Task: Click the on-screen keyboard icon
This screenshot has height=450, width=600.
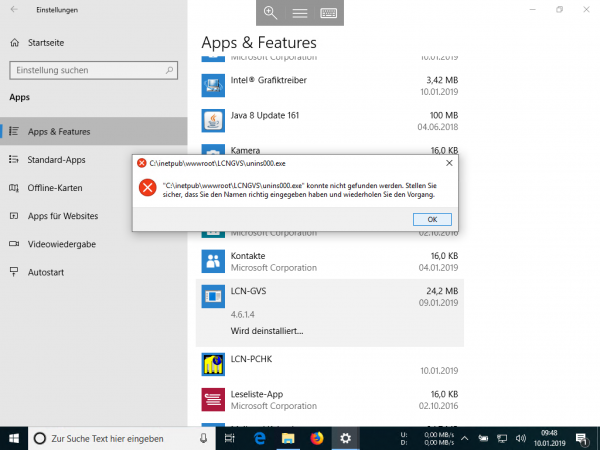Action: pyautogui.click(x=328, y=13)
